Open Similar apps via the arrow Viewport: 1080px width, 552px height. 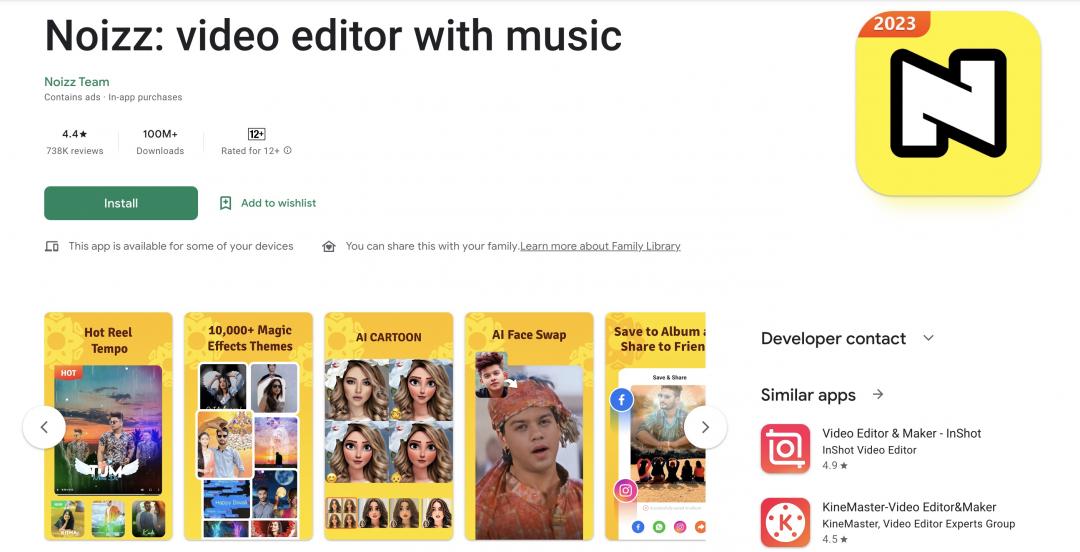click(x=878, y=394)
